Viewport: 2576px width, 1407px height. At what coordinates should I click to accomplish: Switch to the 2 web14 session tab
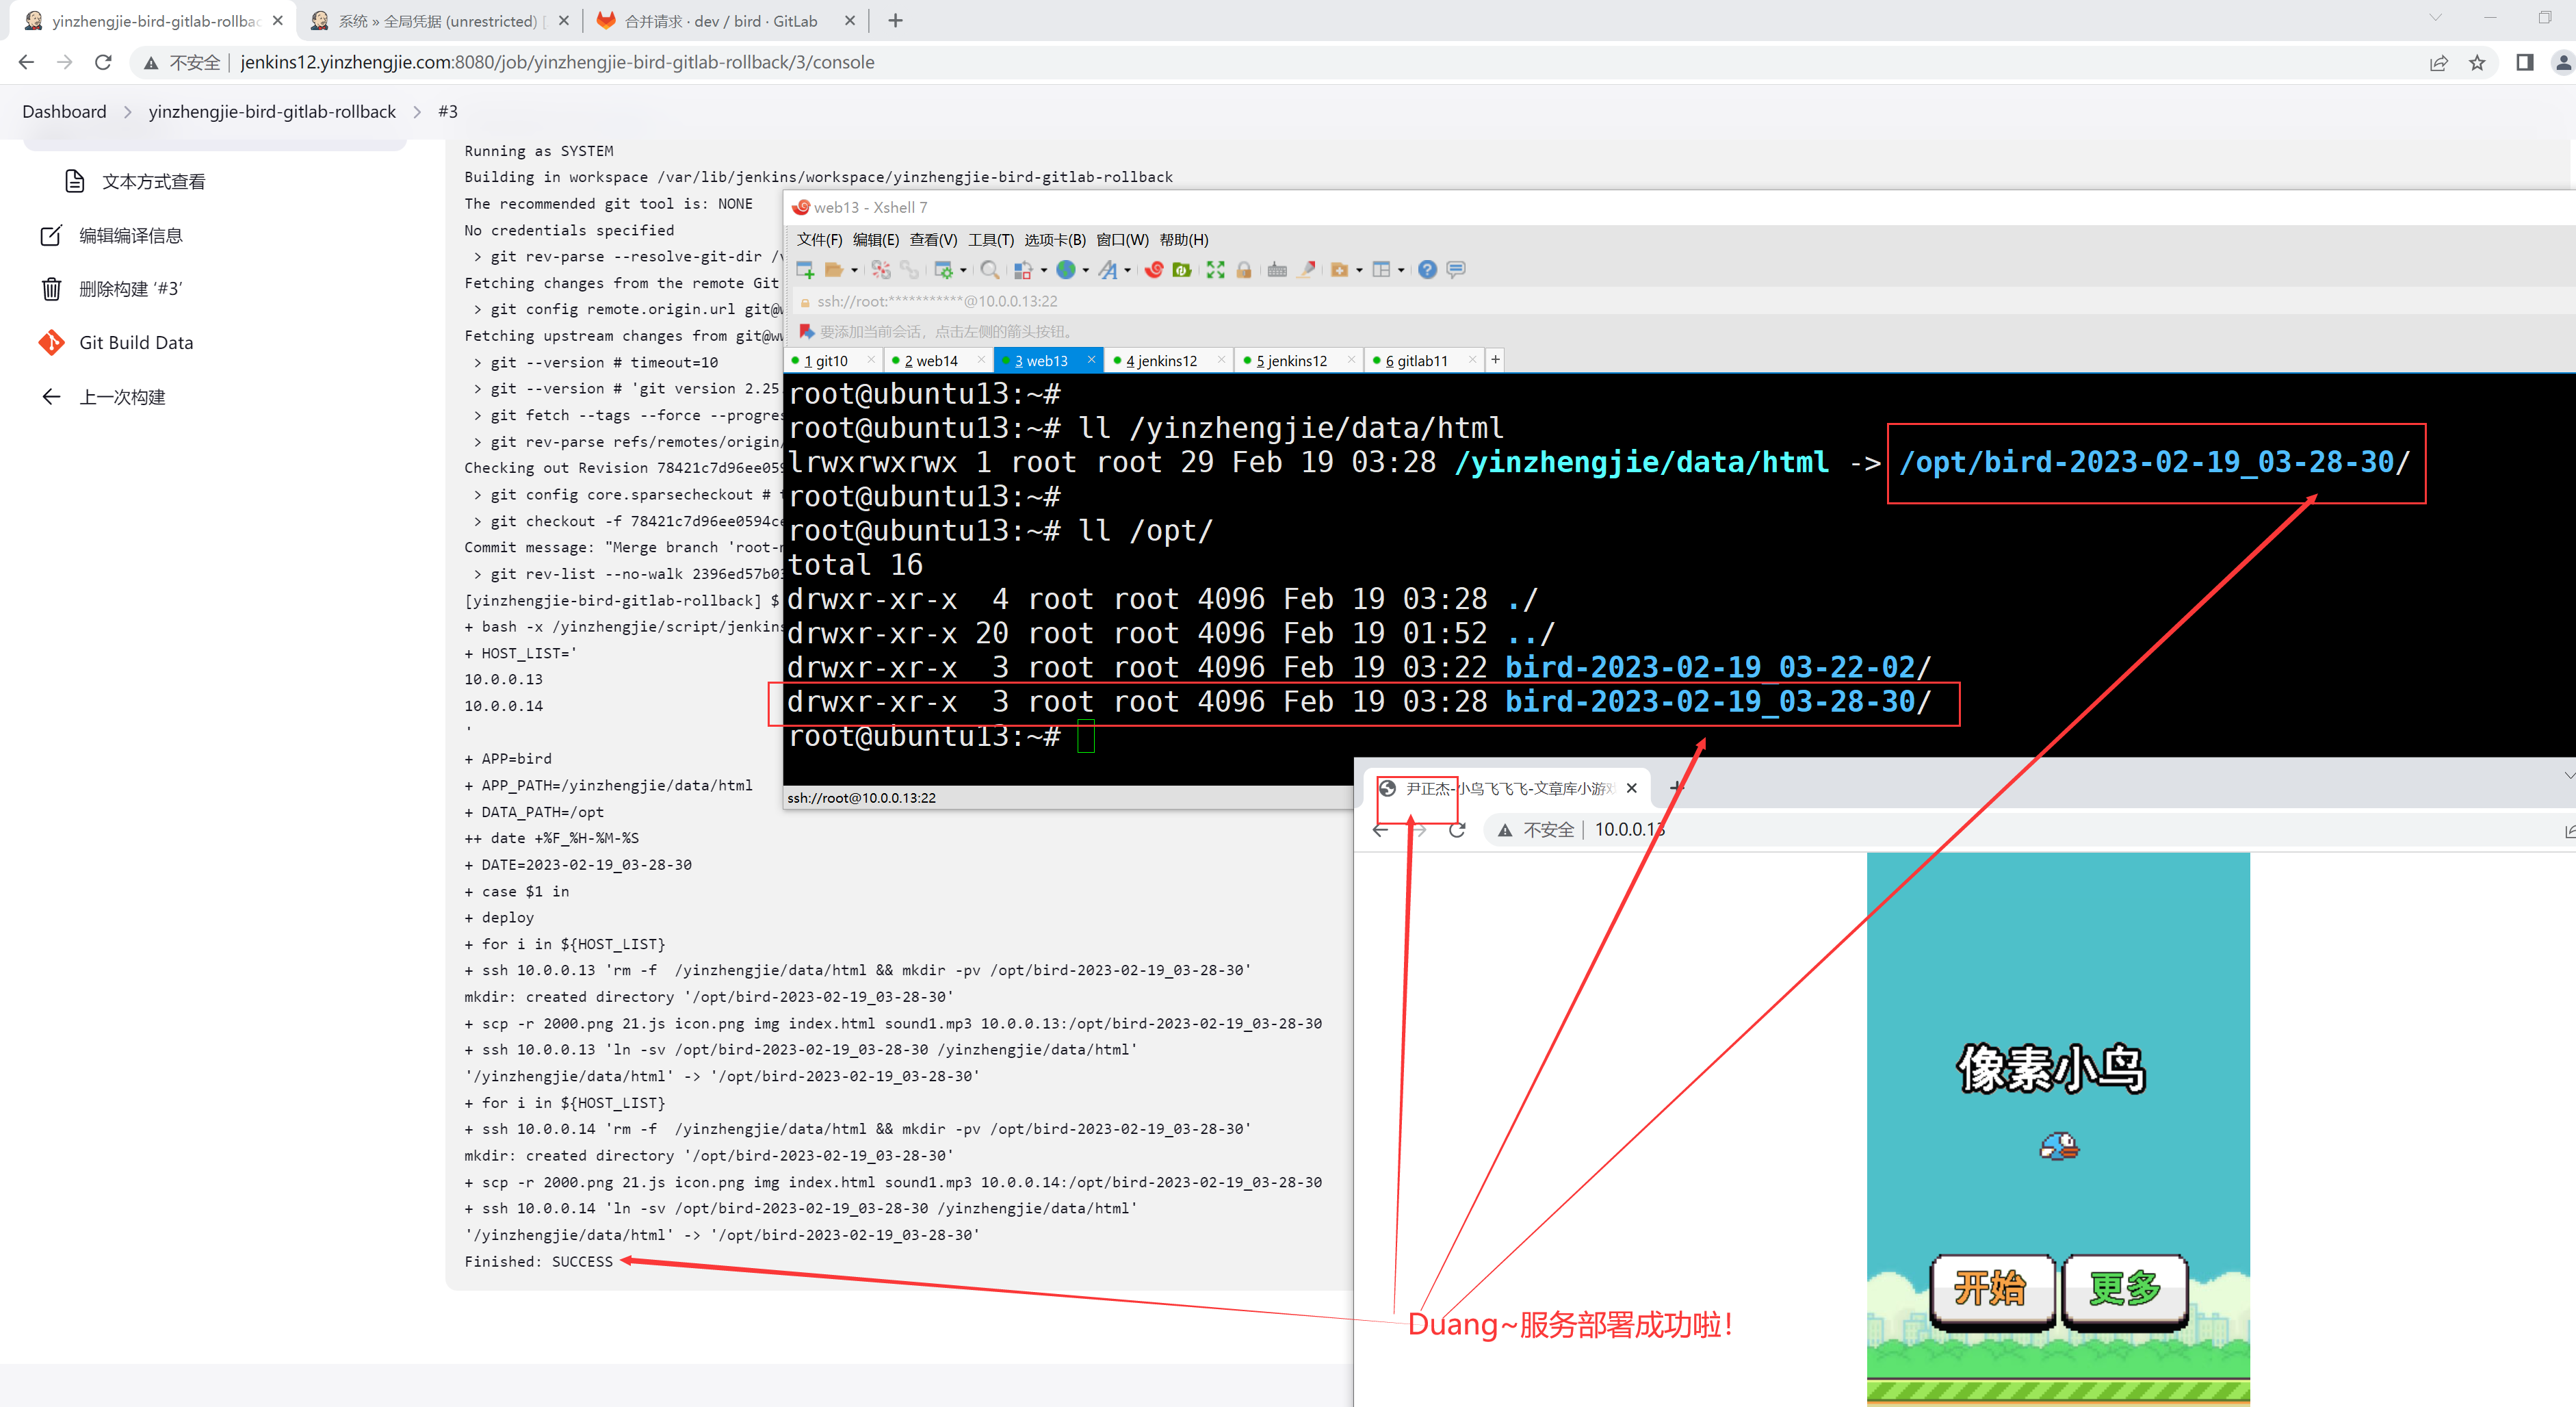[931, 361]
